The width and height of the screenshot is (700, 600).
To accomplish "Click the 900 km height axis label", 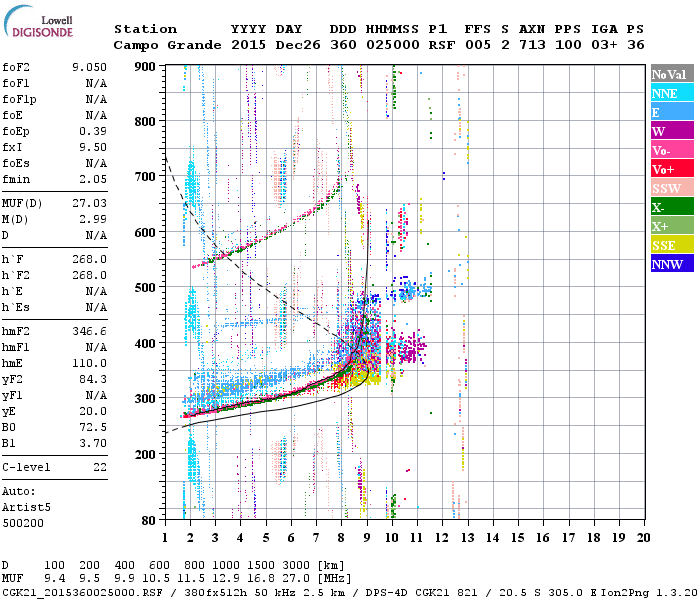I will coord(145,67).
